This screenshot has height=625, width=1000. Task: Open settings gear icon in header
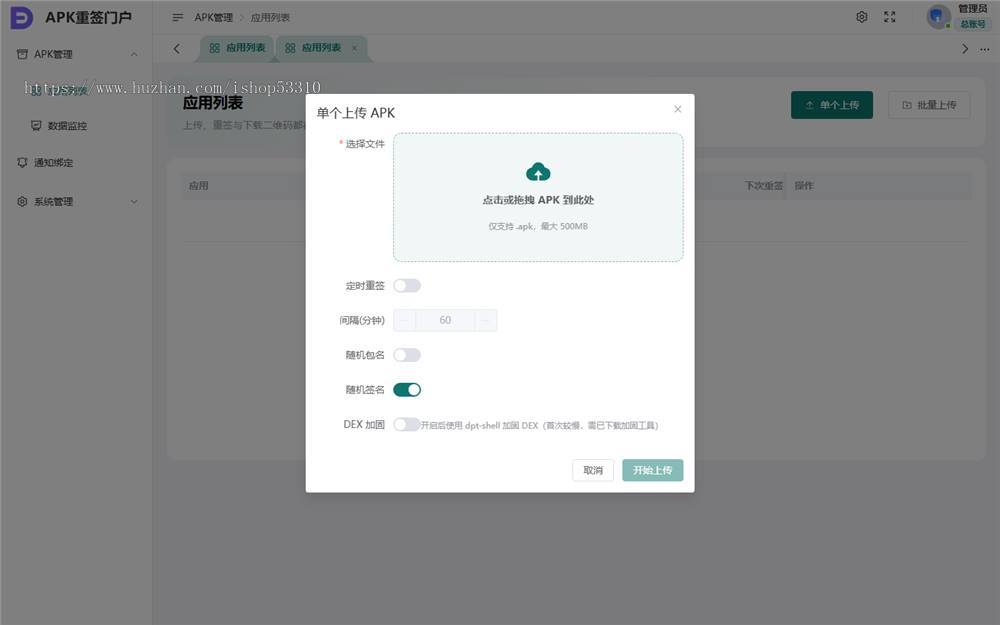pos(862,17)
